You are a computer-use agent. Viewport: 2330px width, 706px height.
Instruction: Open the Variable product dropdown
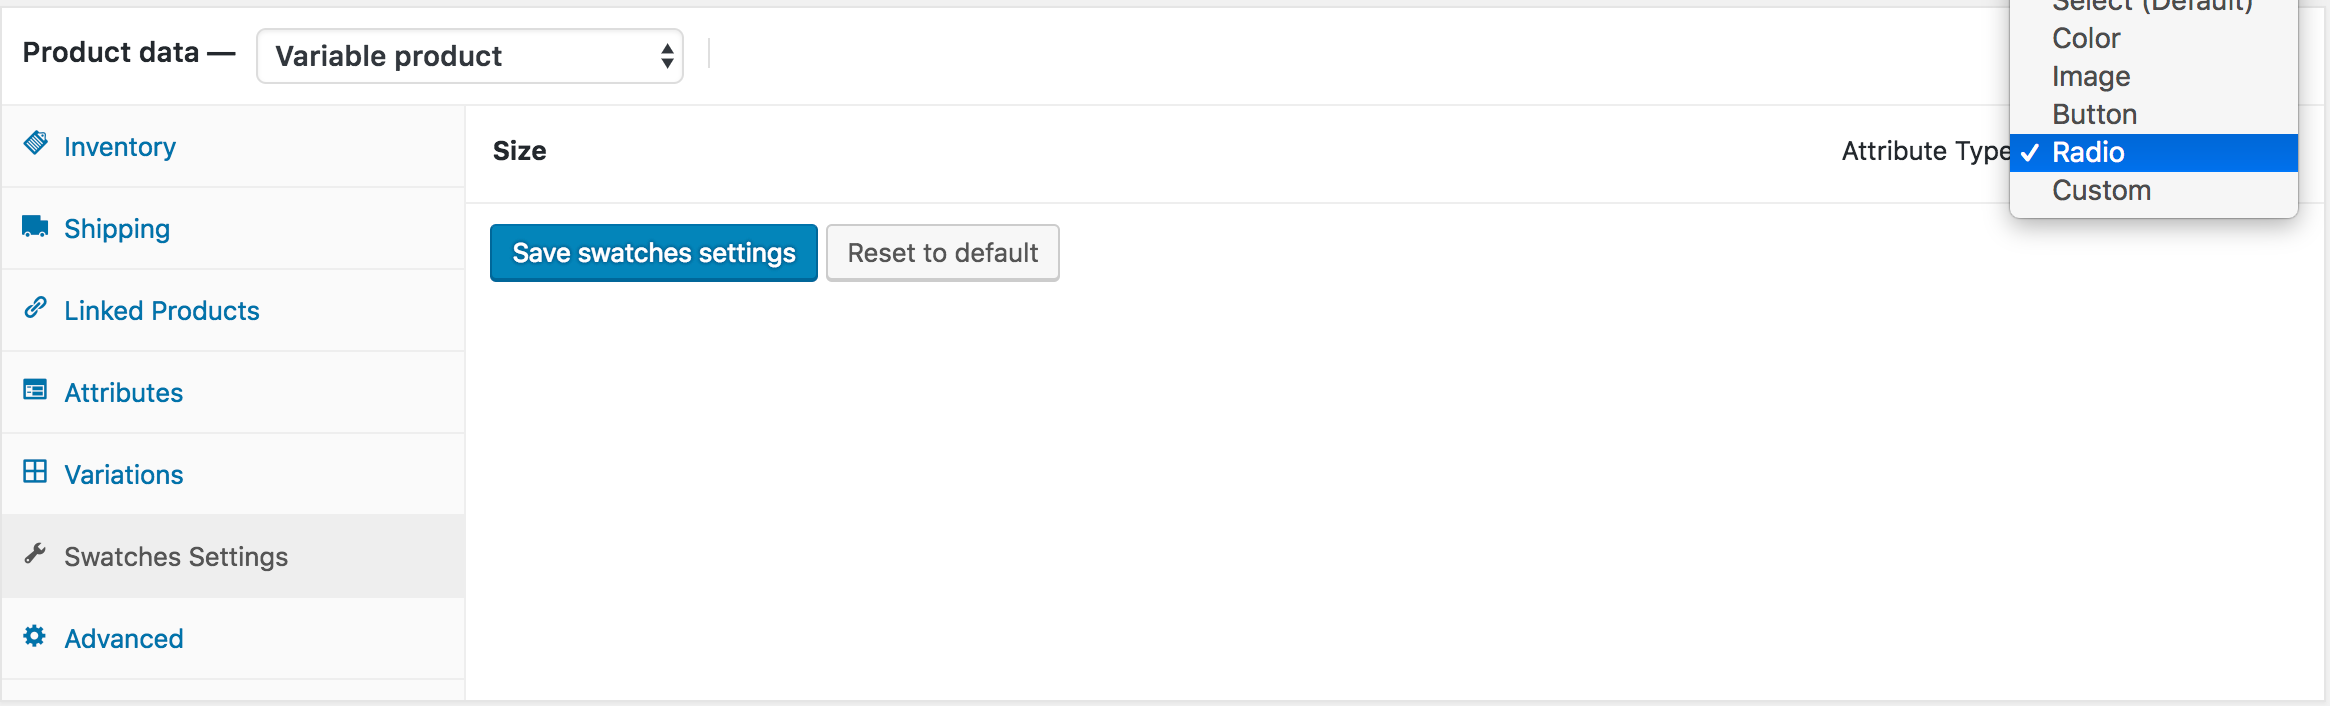click(x=470, y=56)
